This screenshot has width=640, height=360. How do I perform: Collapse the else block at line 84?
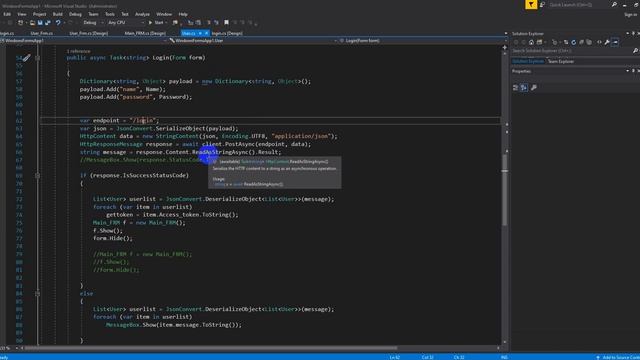[x=38, y=293]
